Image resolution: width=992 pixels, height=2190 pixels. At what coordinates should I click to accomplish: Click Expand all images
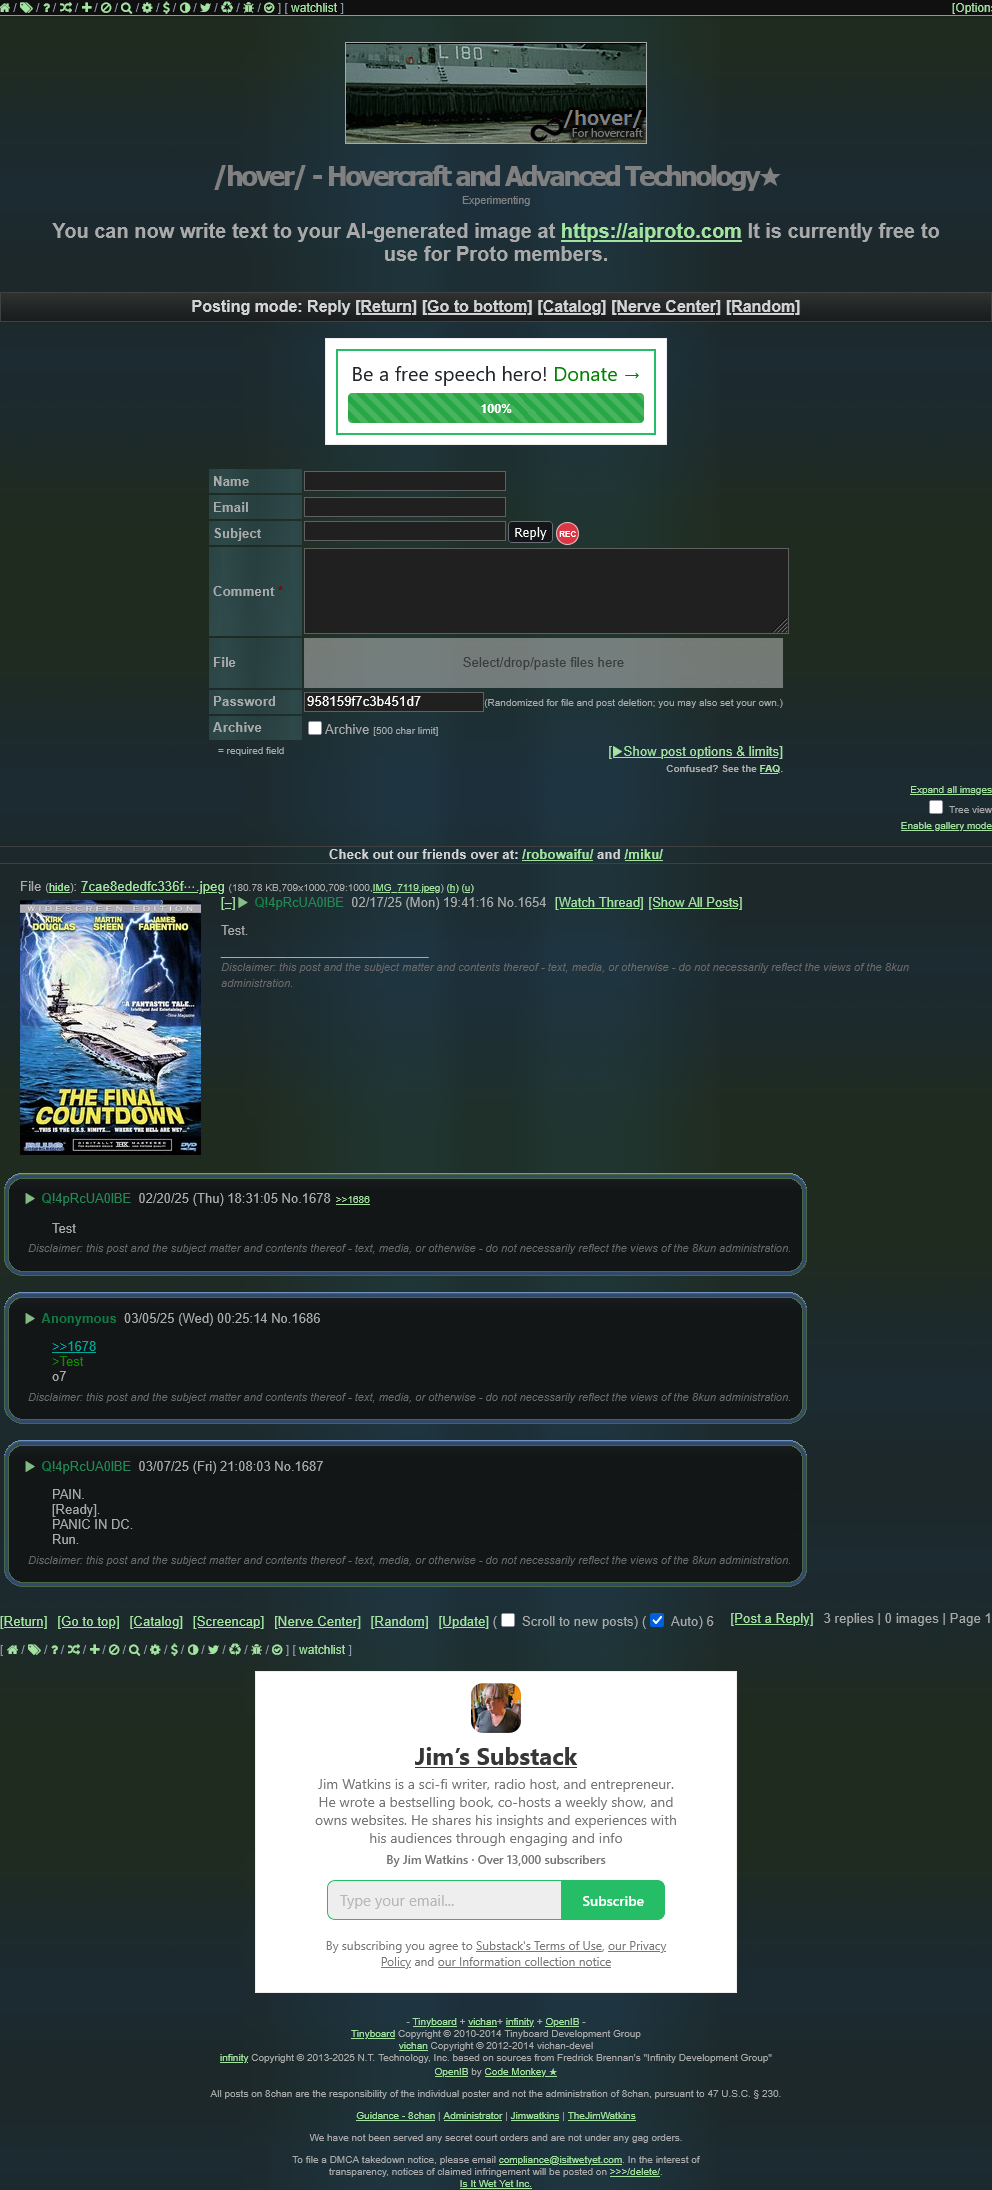click(951, 789)
